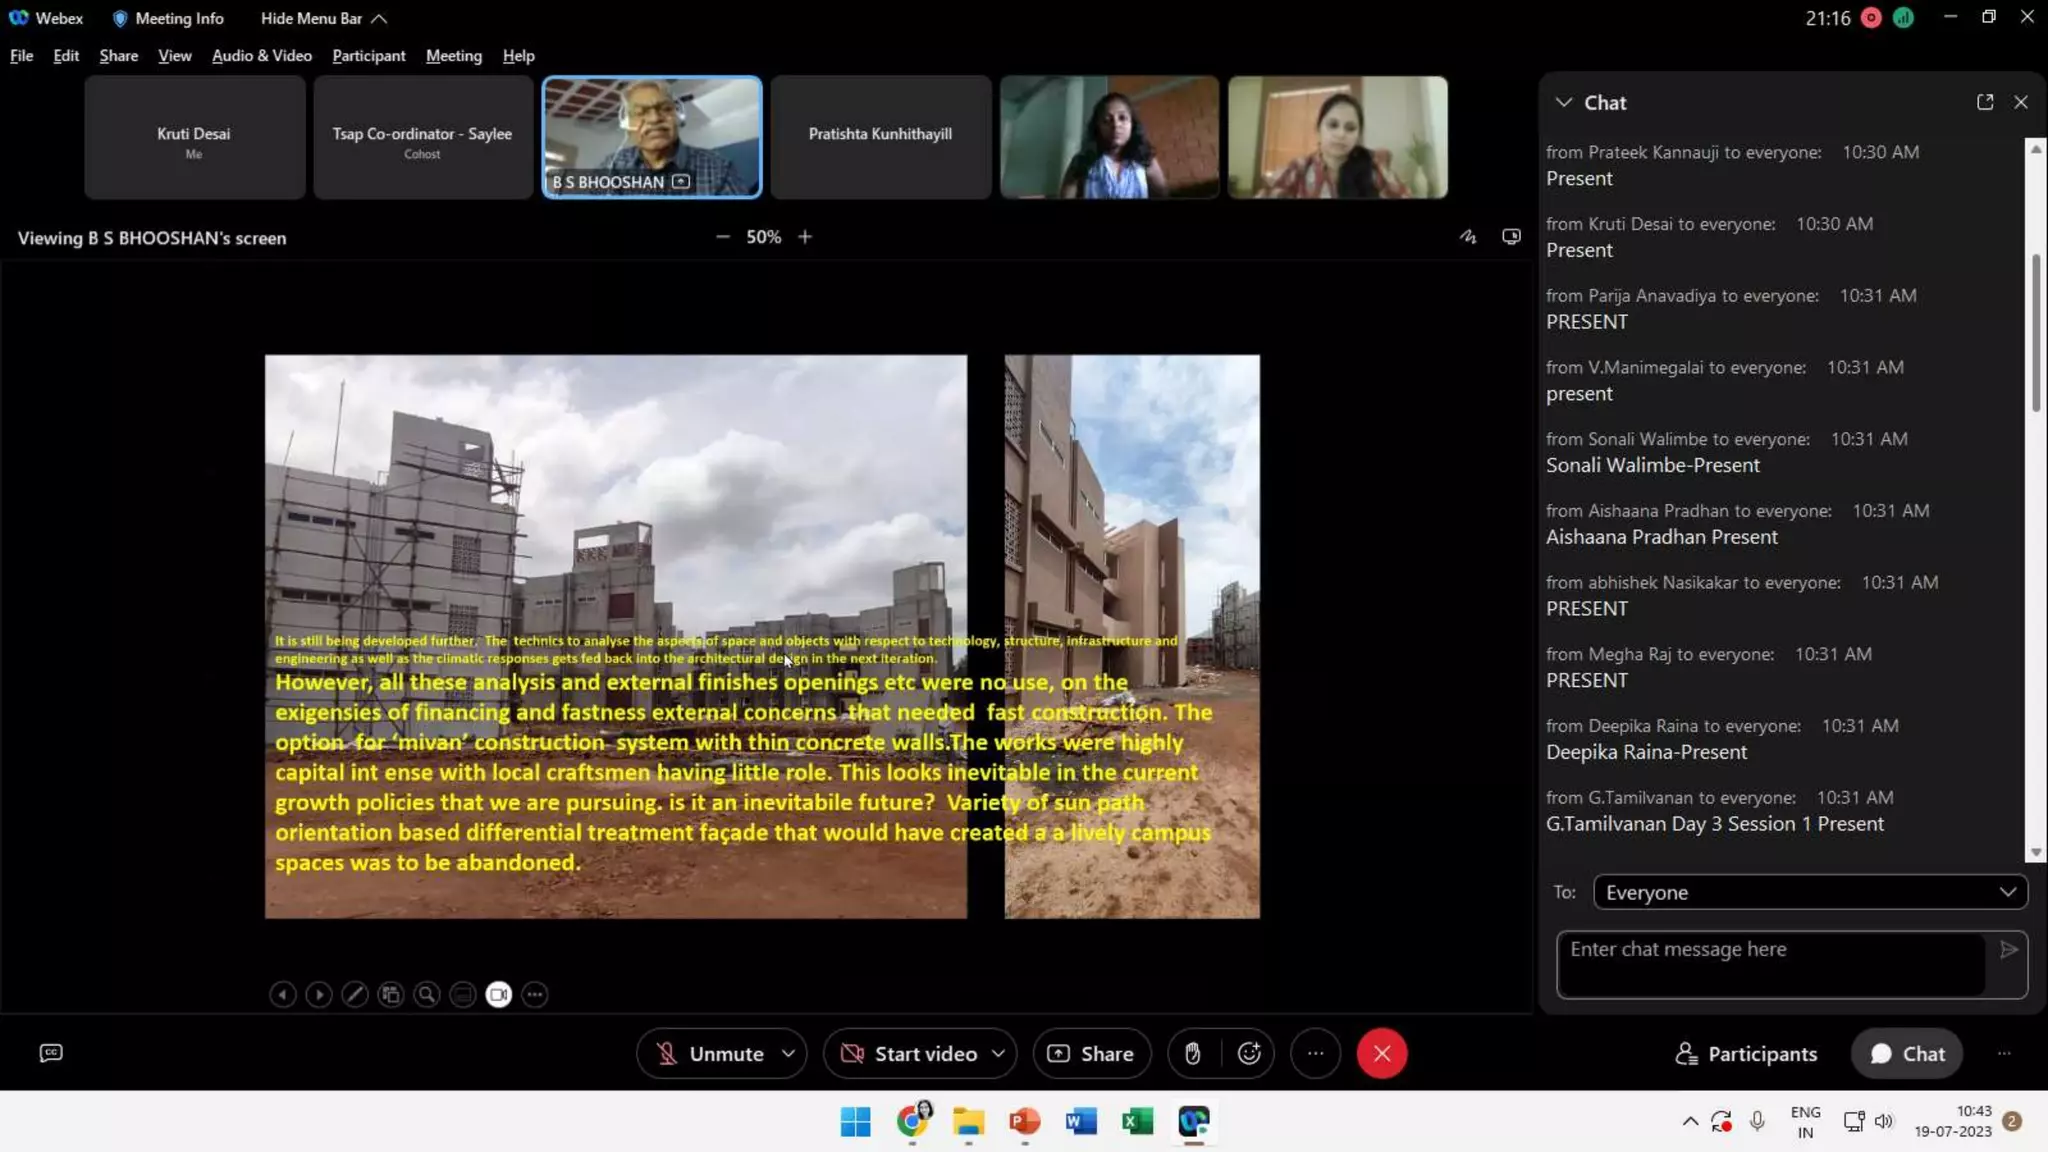Click the slideshow zoom magnifier icon
This screenshot has height=1152, width=2048.
point(427,994)
